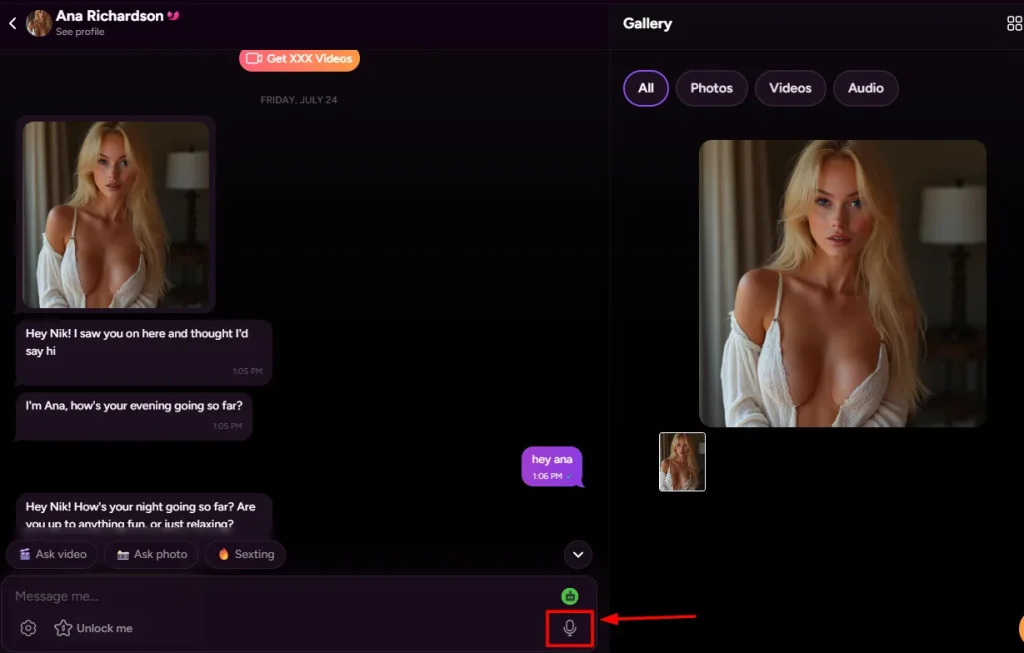Select the small gallery thumbnail
Image resolution: width=1024 pixels, height=653 pixels.
tap(682, 462)
